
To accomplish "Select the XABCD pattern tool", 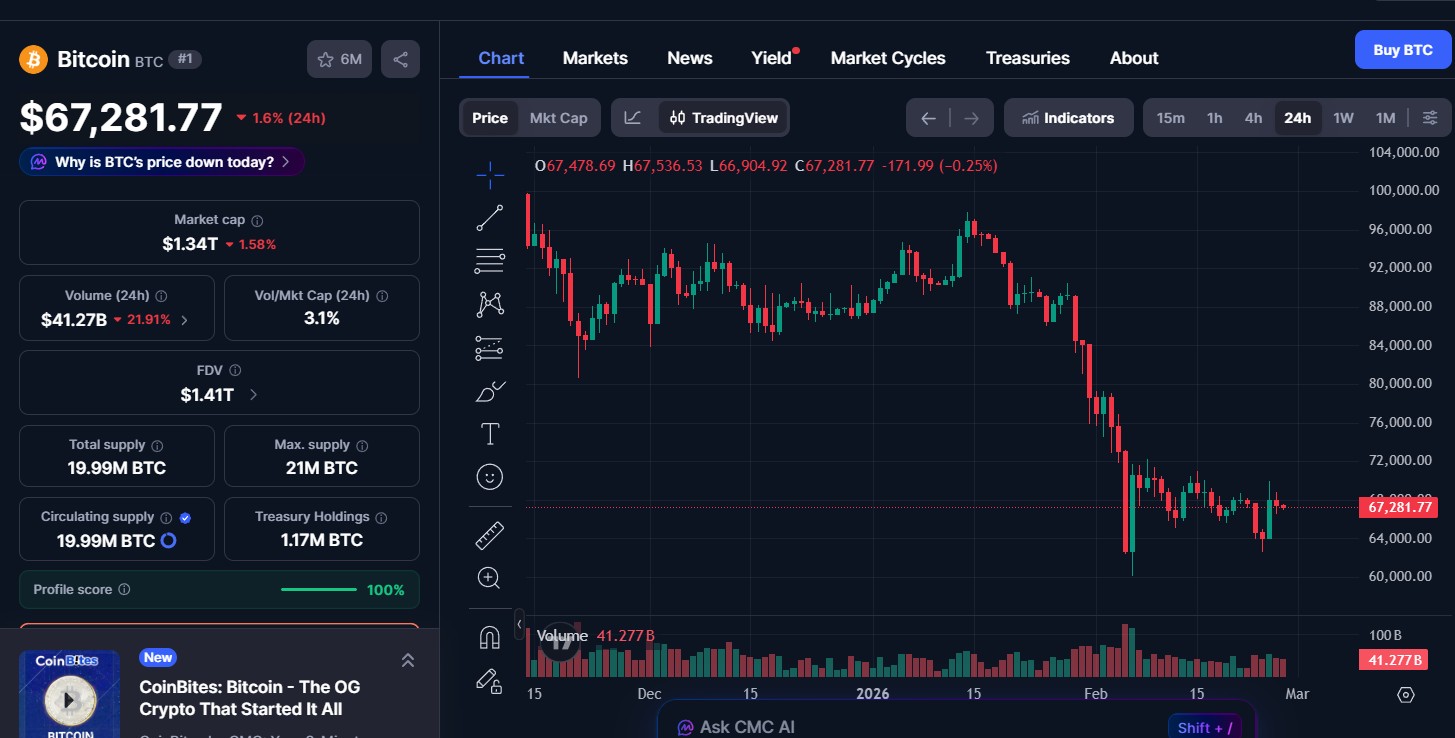I will tap(490, 303).
